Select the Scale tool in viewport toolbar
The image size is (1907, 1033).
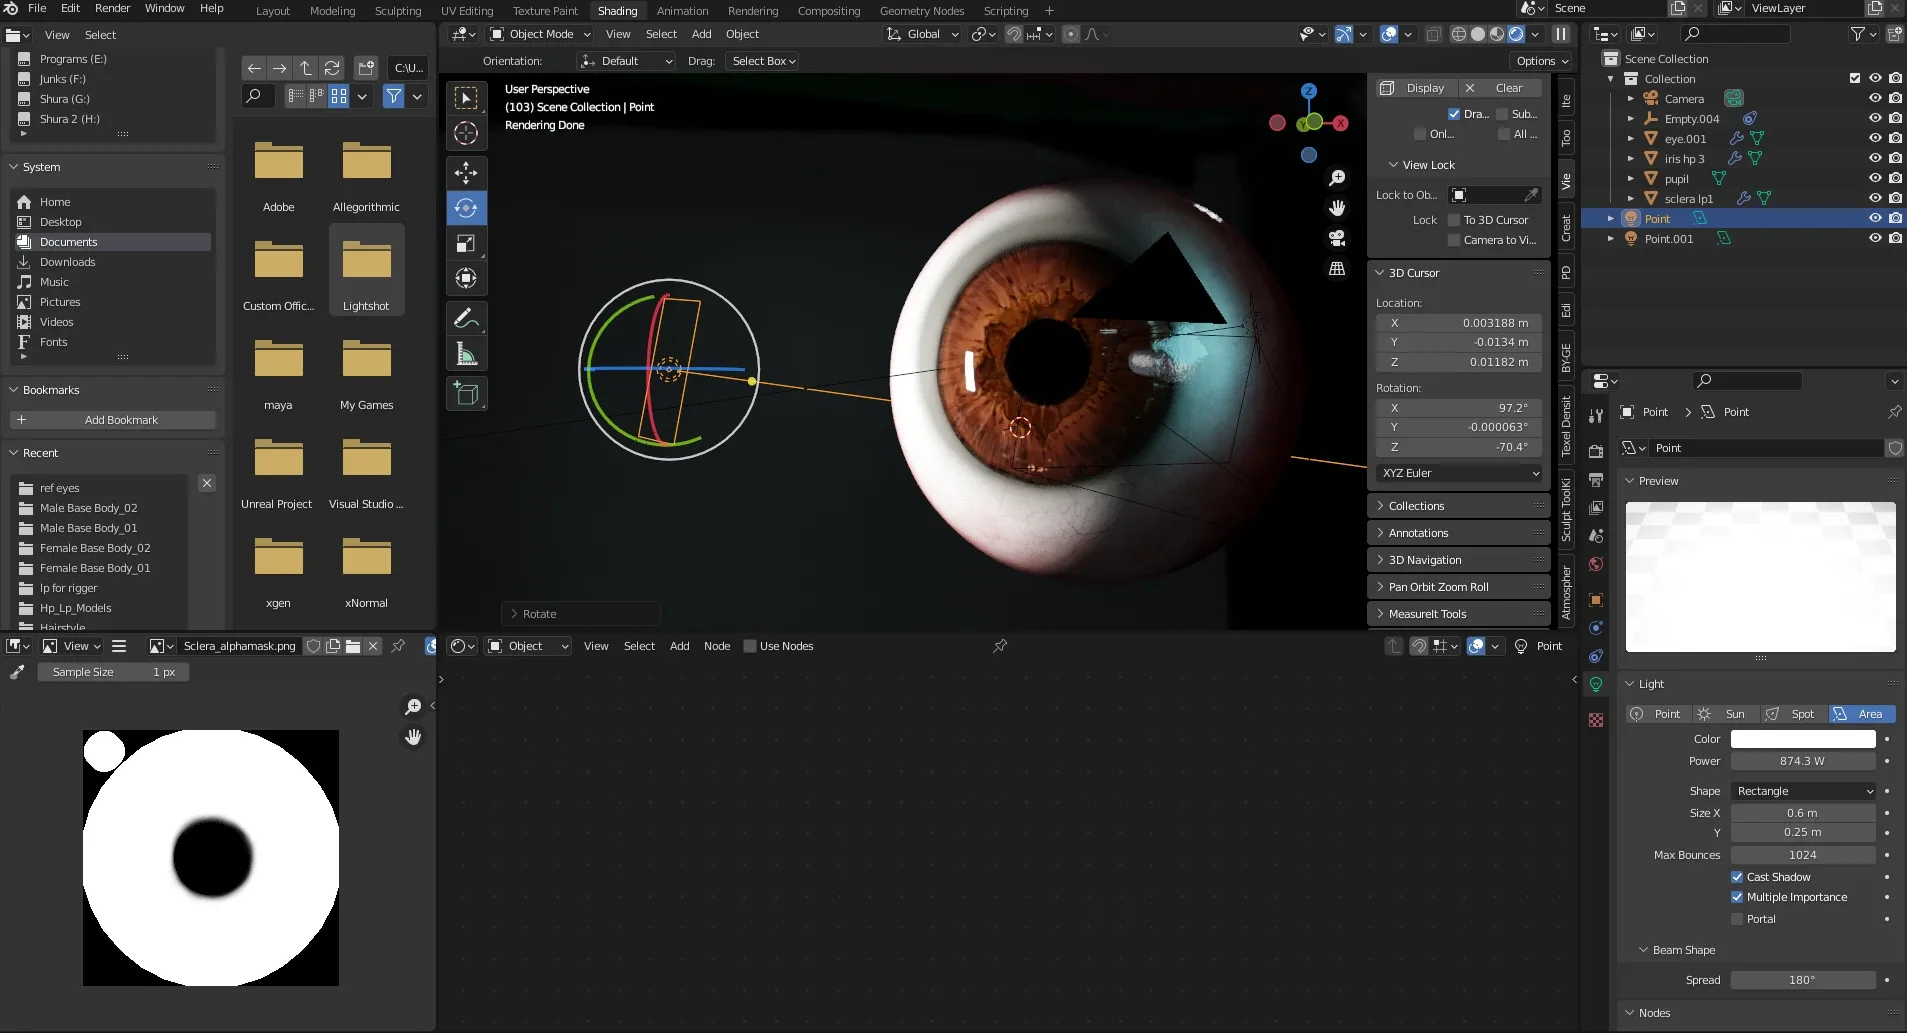(466, 243)
